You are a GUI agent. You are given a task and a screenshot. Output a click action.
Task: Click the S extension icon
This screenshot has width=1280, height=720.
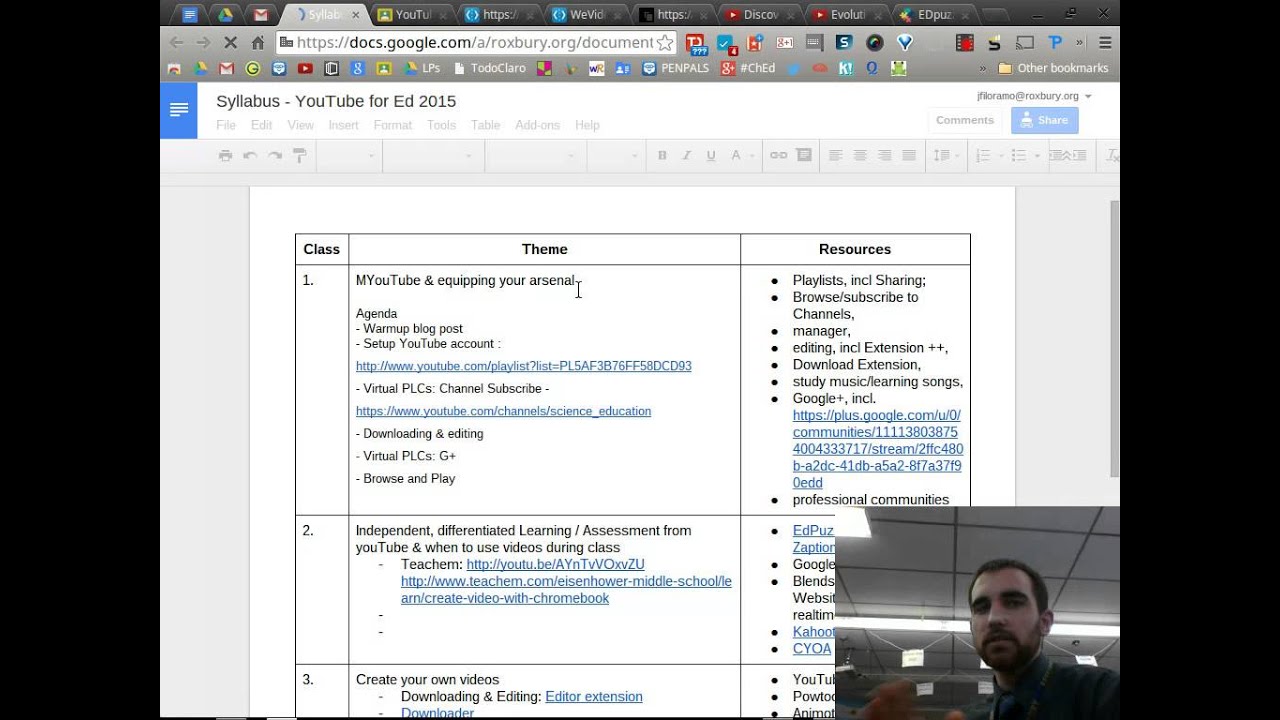click(x=844, y=43)
